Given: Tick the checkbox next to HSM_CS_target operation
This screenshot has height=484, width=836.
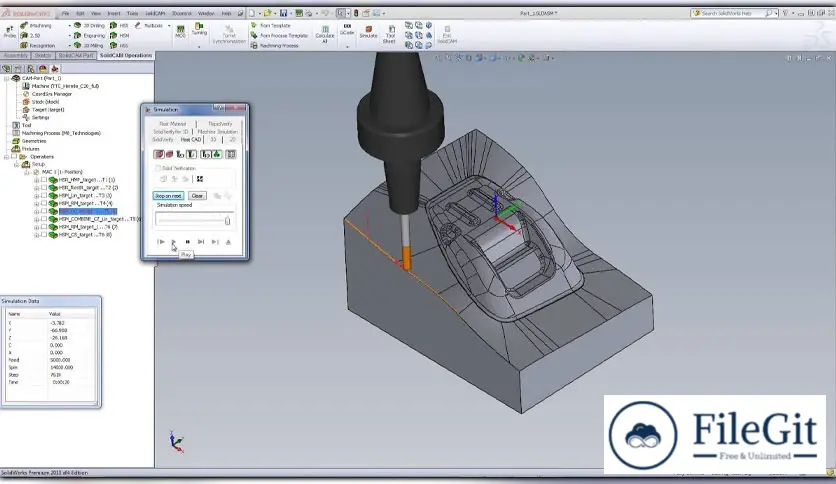Looking at the screenshot, I should coord(44,234).
